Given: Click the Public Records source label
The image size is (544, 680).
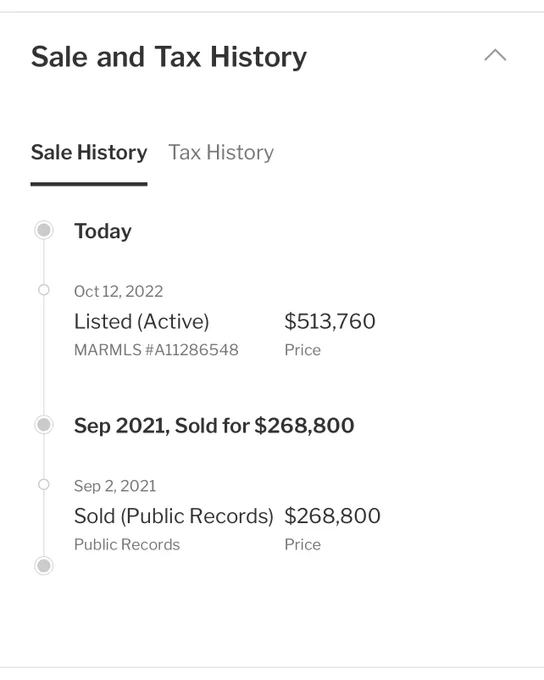Looking at the screenshot, I should (x=127, y=545).
